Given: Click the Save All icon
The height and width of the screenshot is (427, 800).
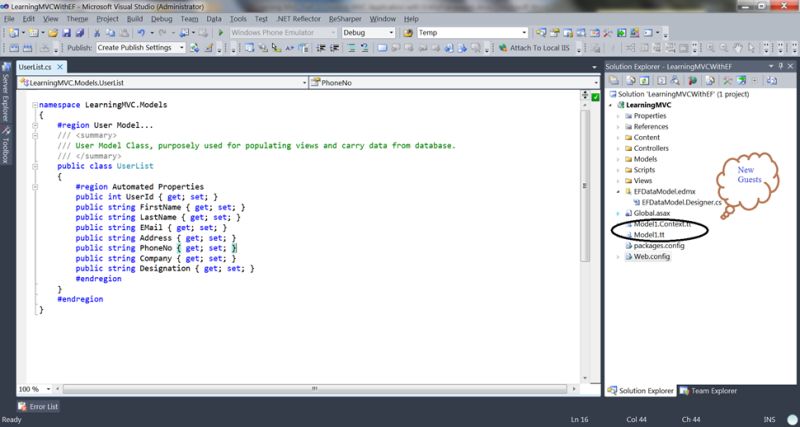Looking at the screenshot, I should click(x=80, y=33).
